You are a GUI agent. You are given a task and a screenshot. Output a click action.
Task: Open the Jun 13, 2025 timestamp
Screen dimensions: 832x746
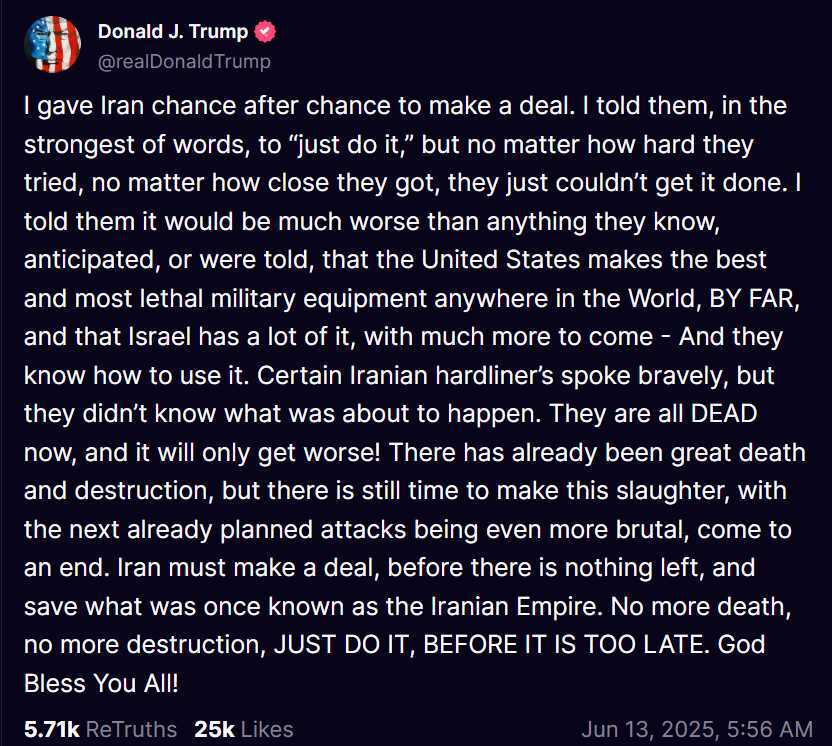[x=651, y=730]
